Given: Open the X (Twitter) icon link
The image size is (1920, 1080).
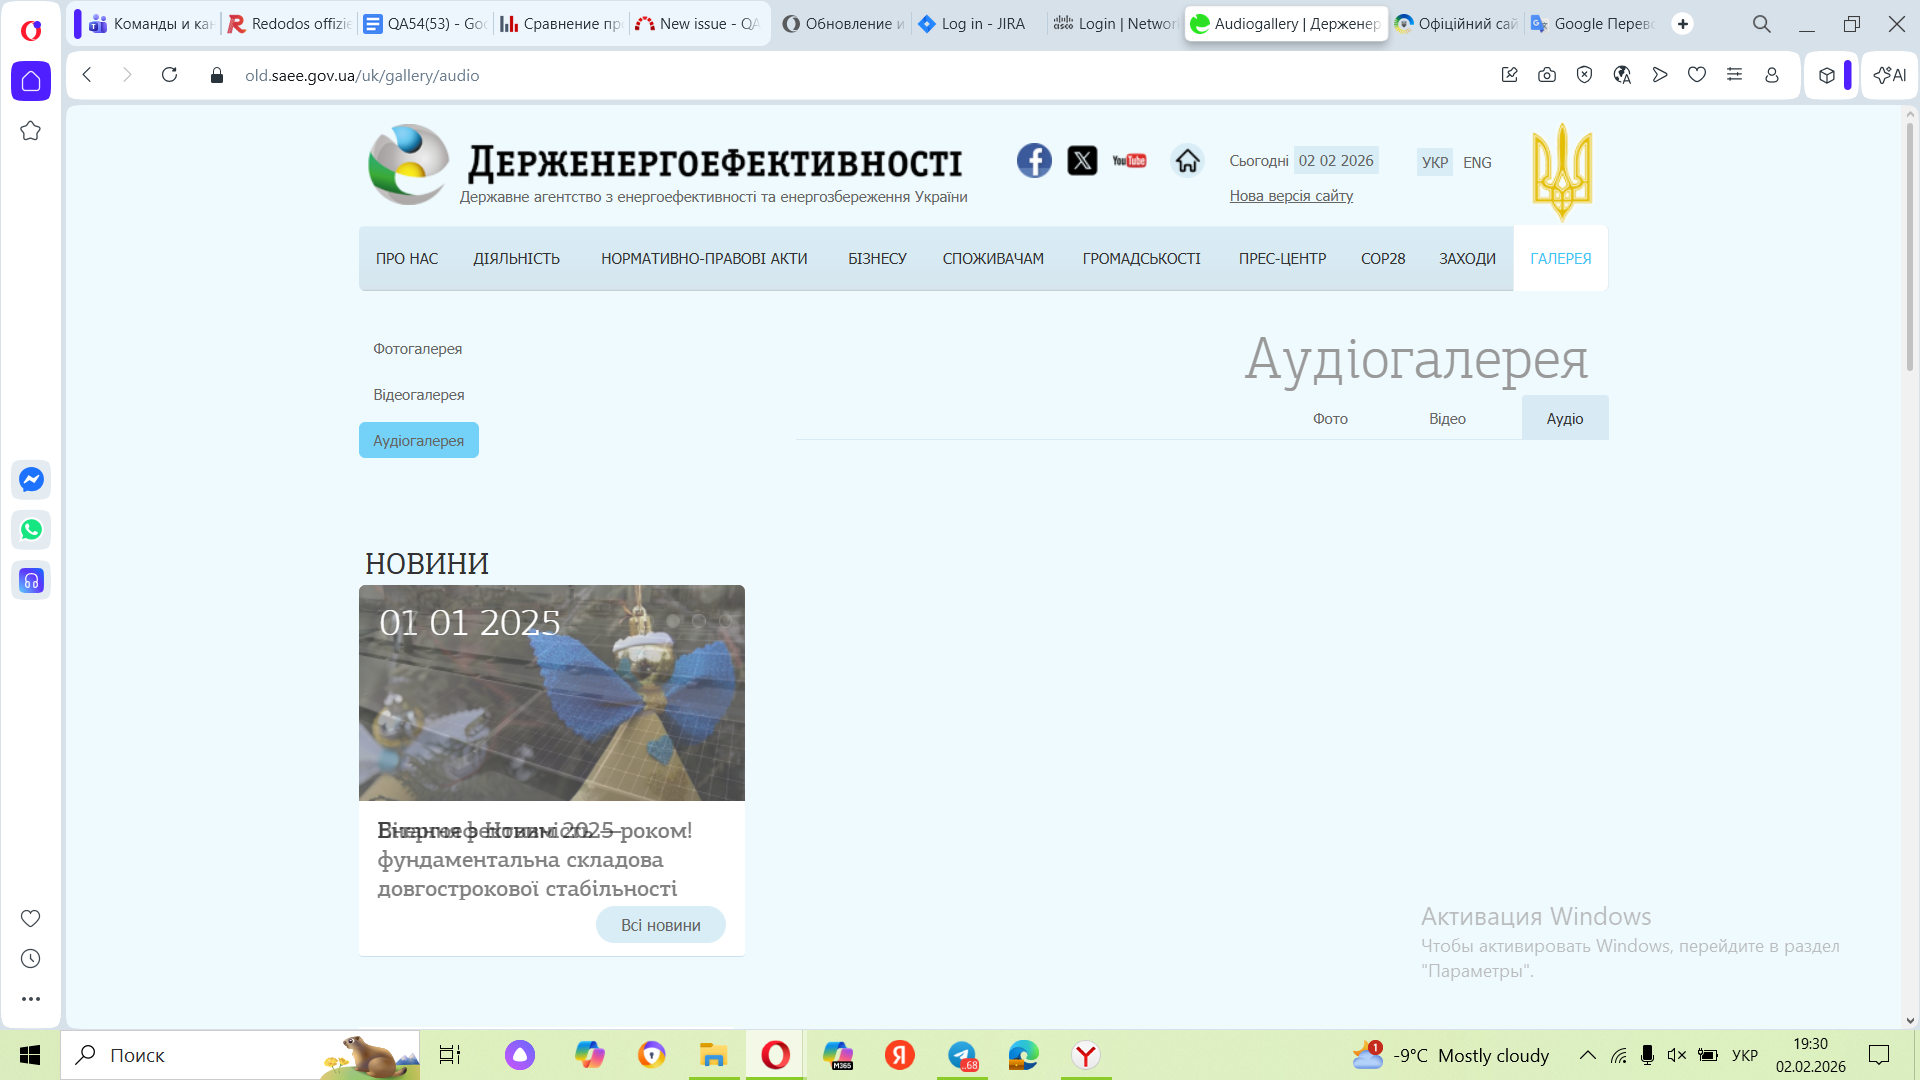Looking at the screenshot, I should click(x=1082, y=160).
